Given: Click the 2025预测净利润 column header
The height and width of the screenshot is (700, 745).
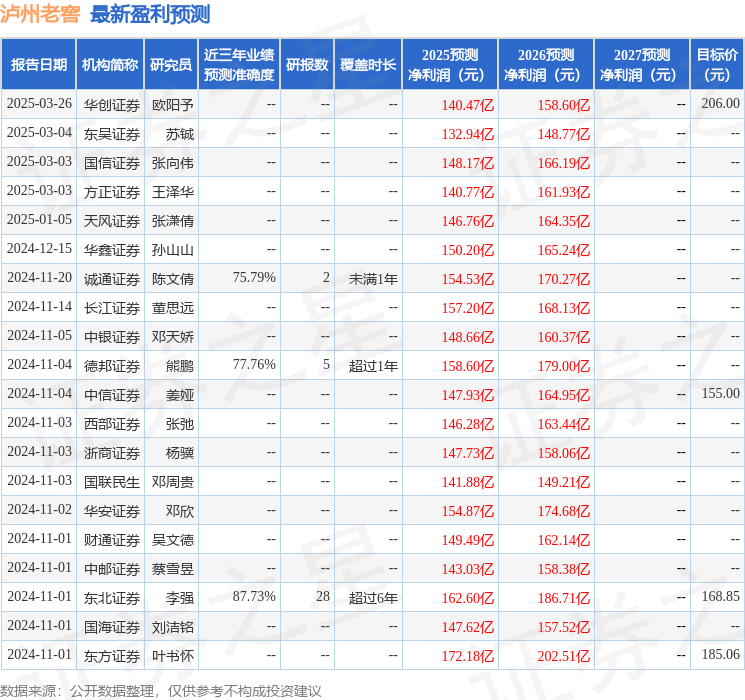Looking at the screenshot, I should [450, 65].
